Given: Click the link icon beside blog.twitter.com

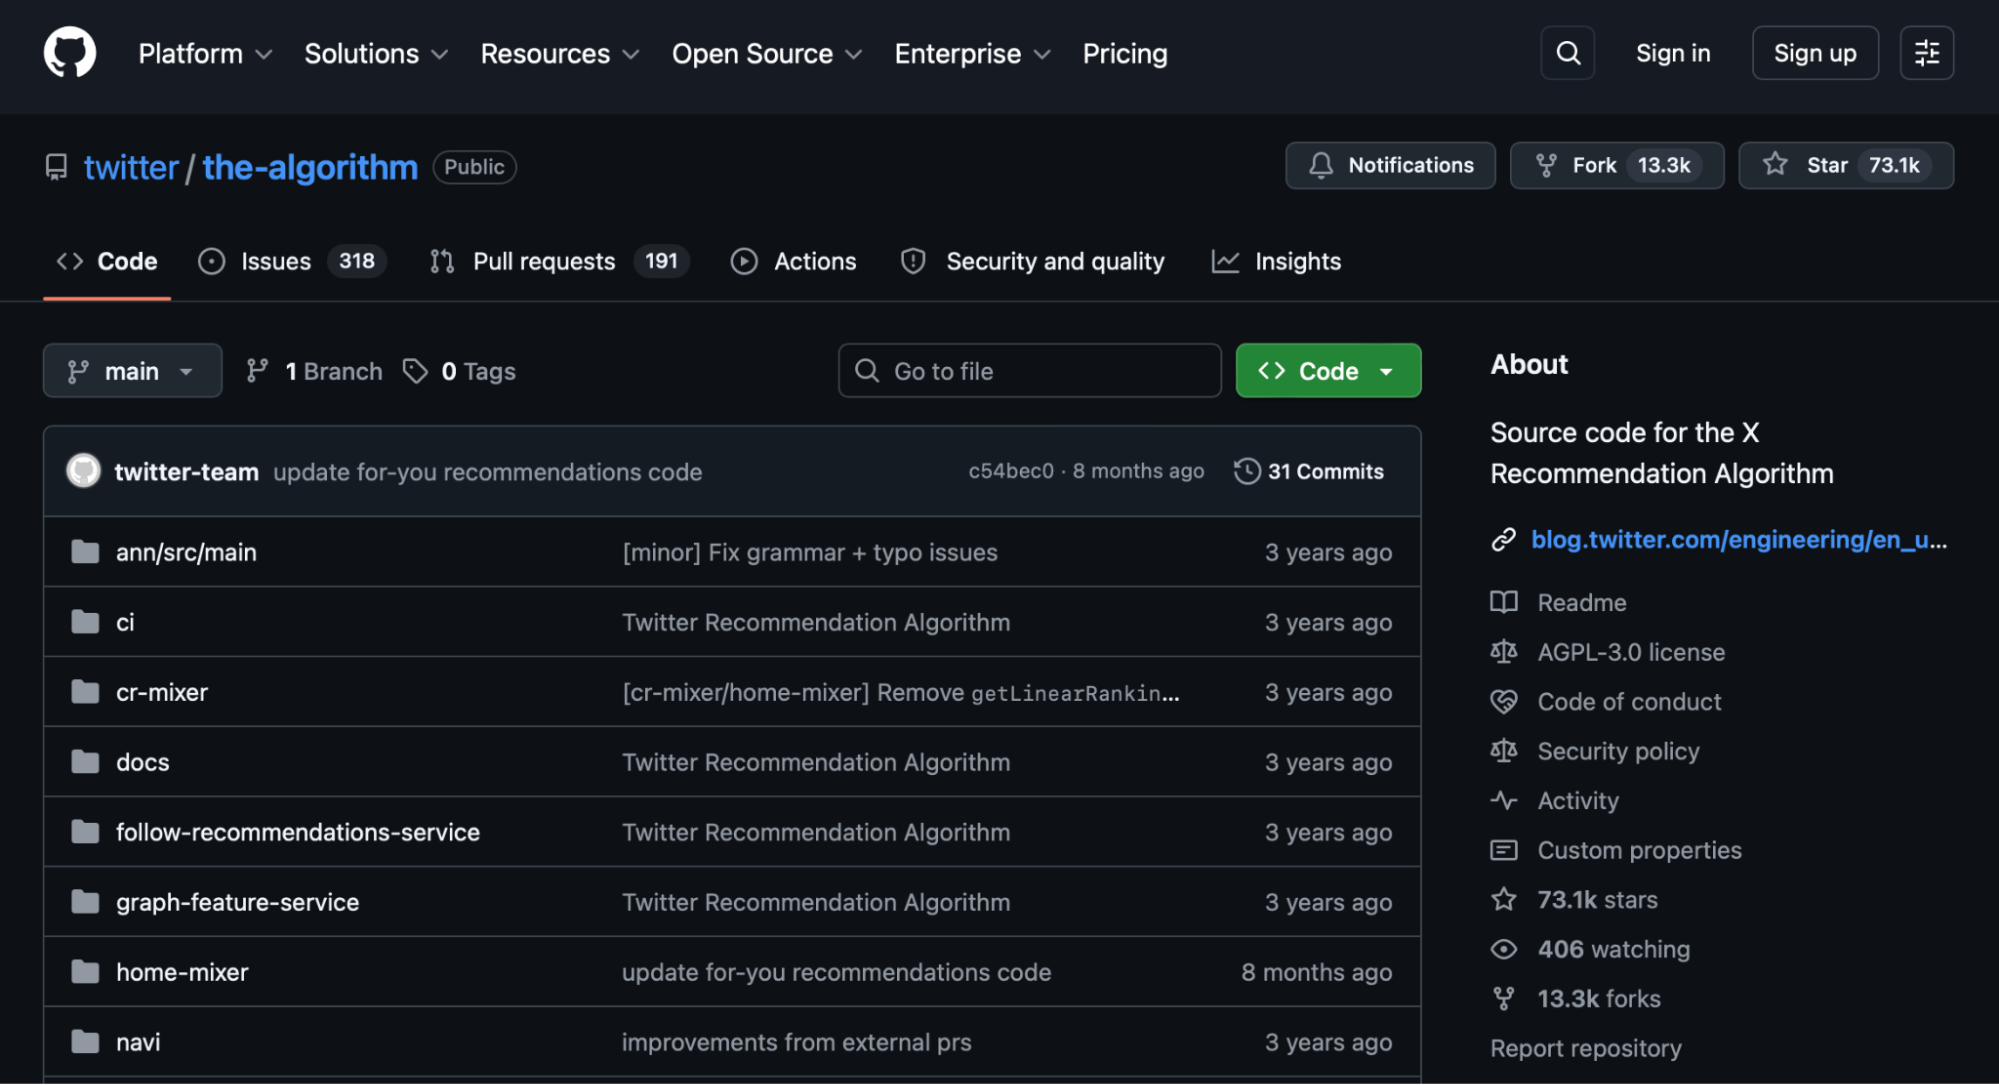Looking at the screenshot, I should 1504,540.
